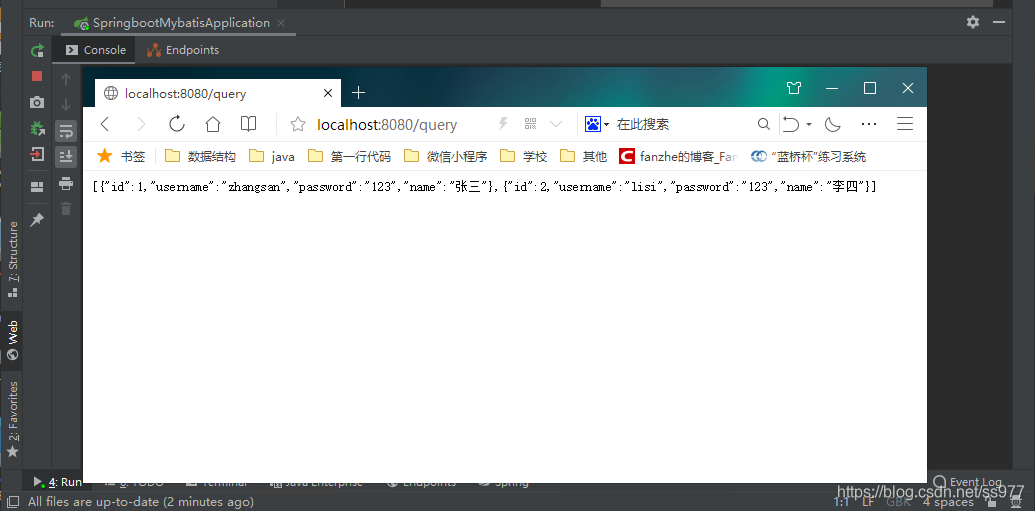Viewport: 1035px width, 511px height.
Task: Click the undo closed tab icon
Action: 791,124
